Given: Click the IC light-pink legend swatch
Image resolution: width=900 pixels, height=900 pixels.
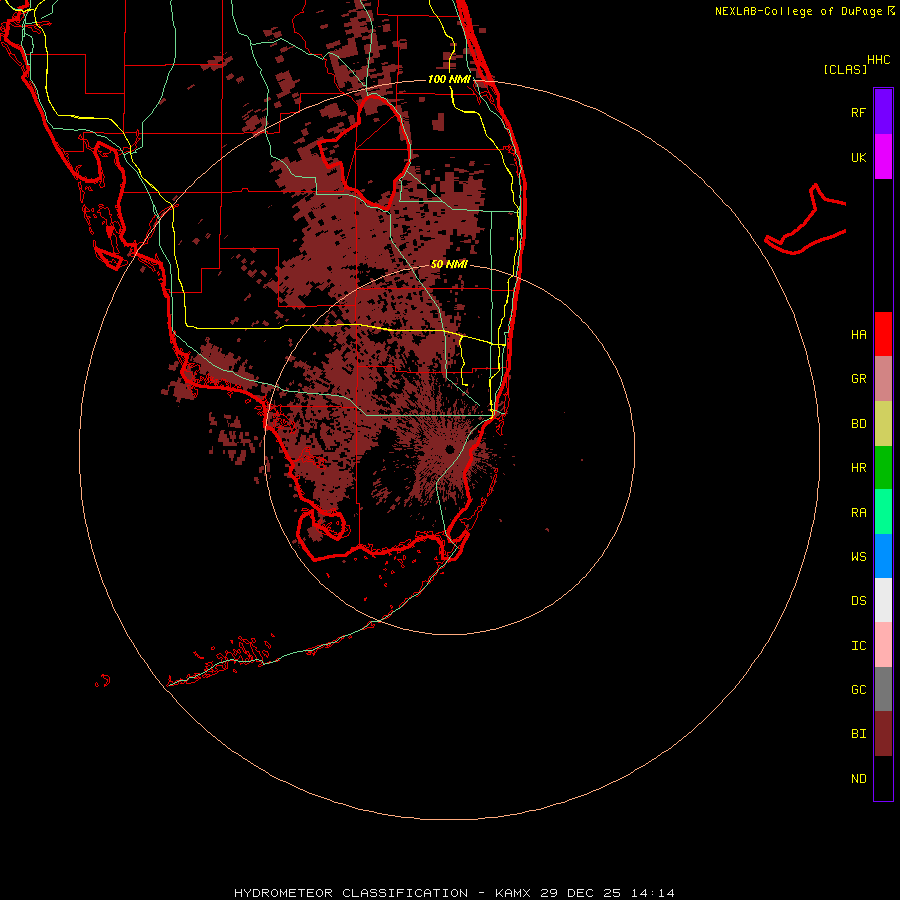Looking at the screenshot, I should (883, 645).
